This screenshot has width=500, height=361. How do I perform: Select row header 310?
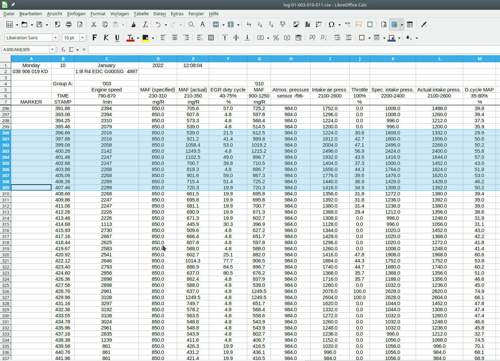pyautogui.click(x=6, y=194)
